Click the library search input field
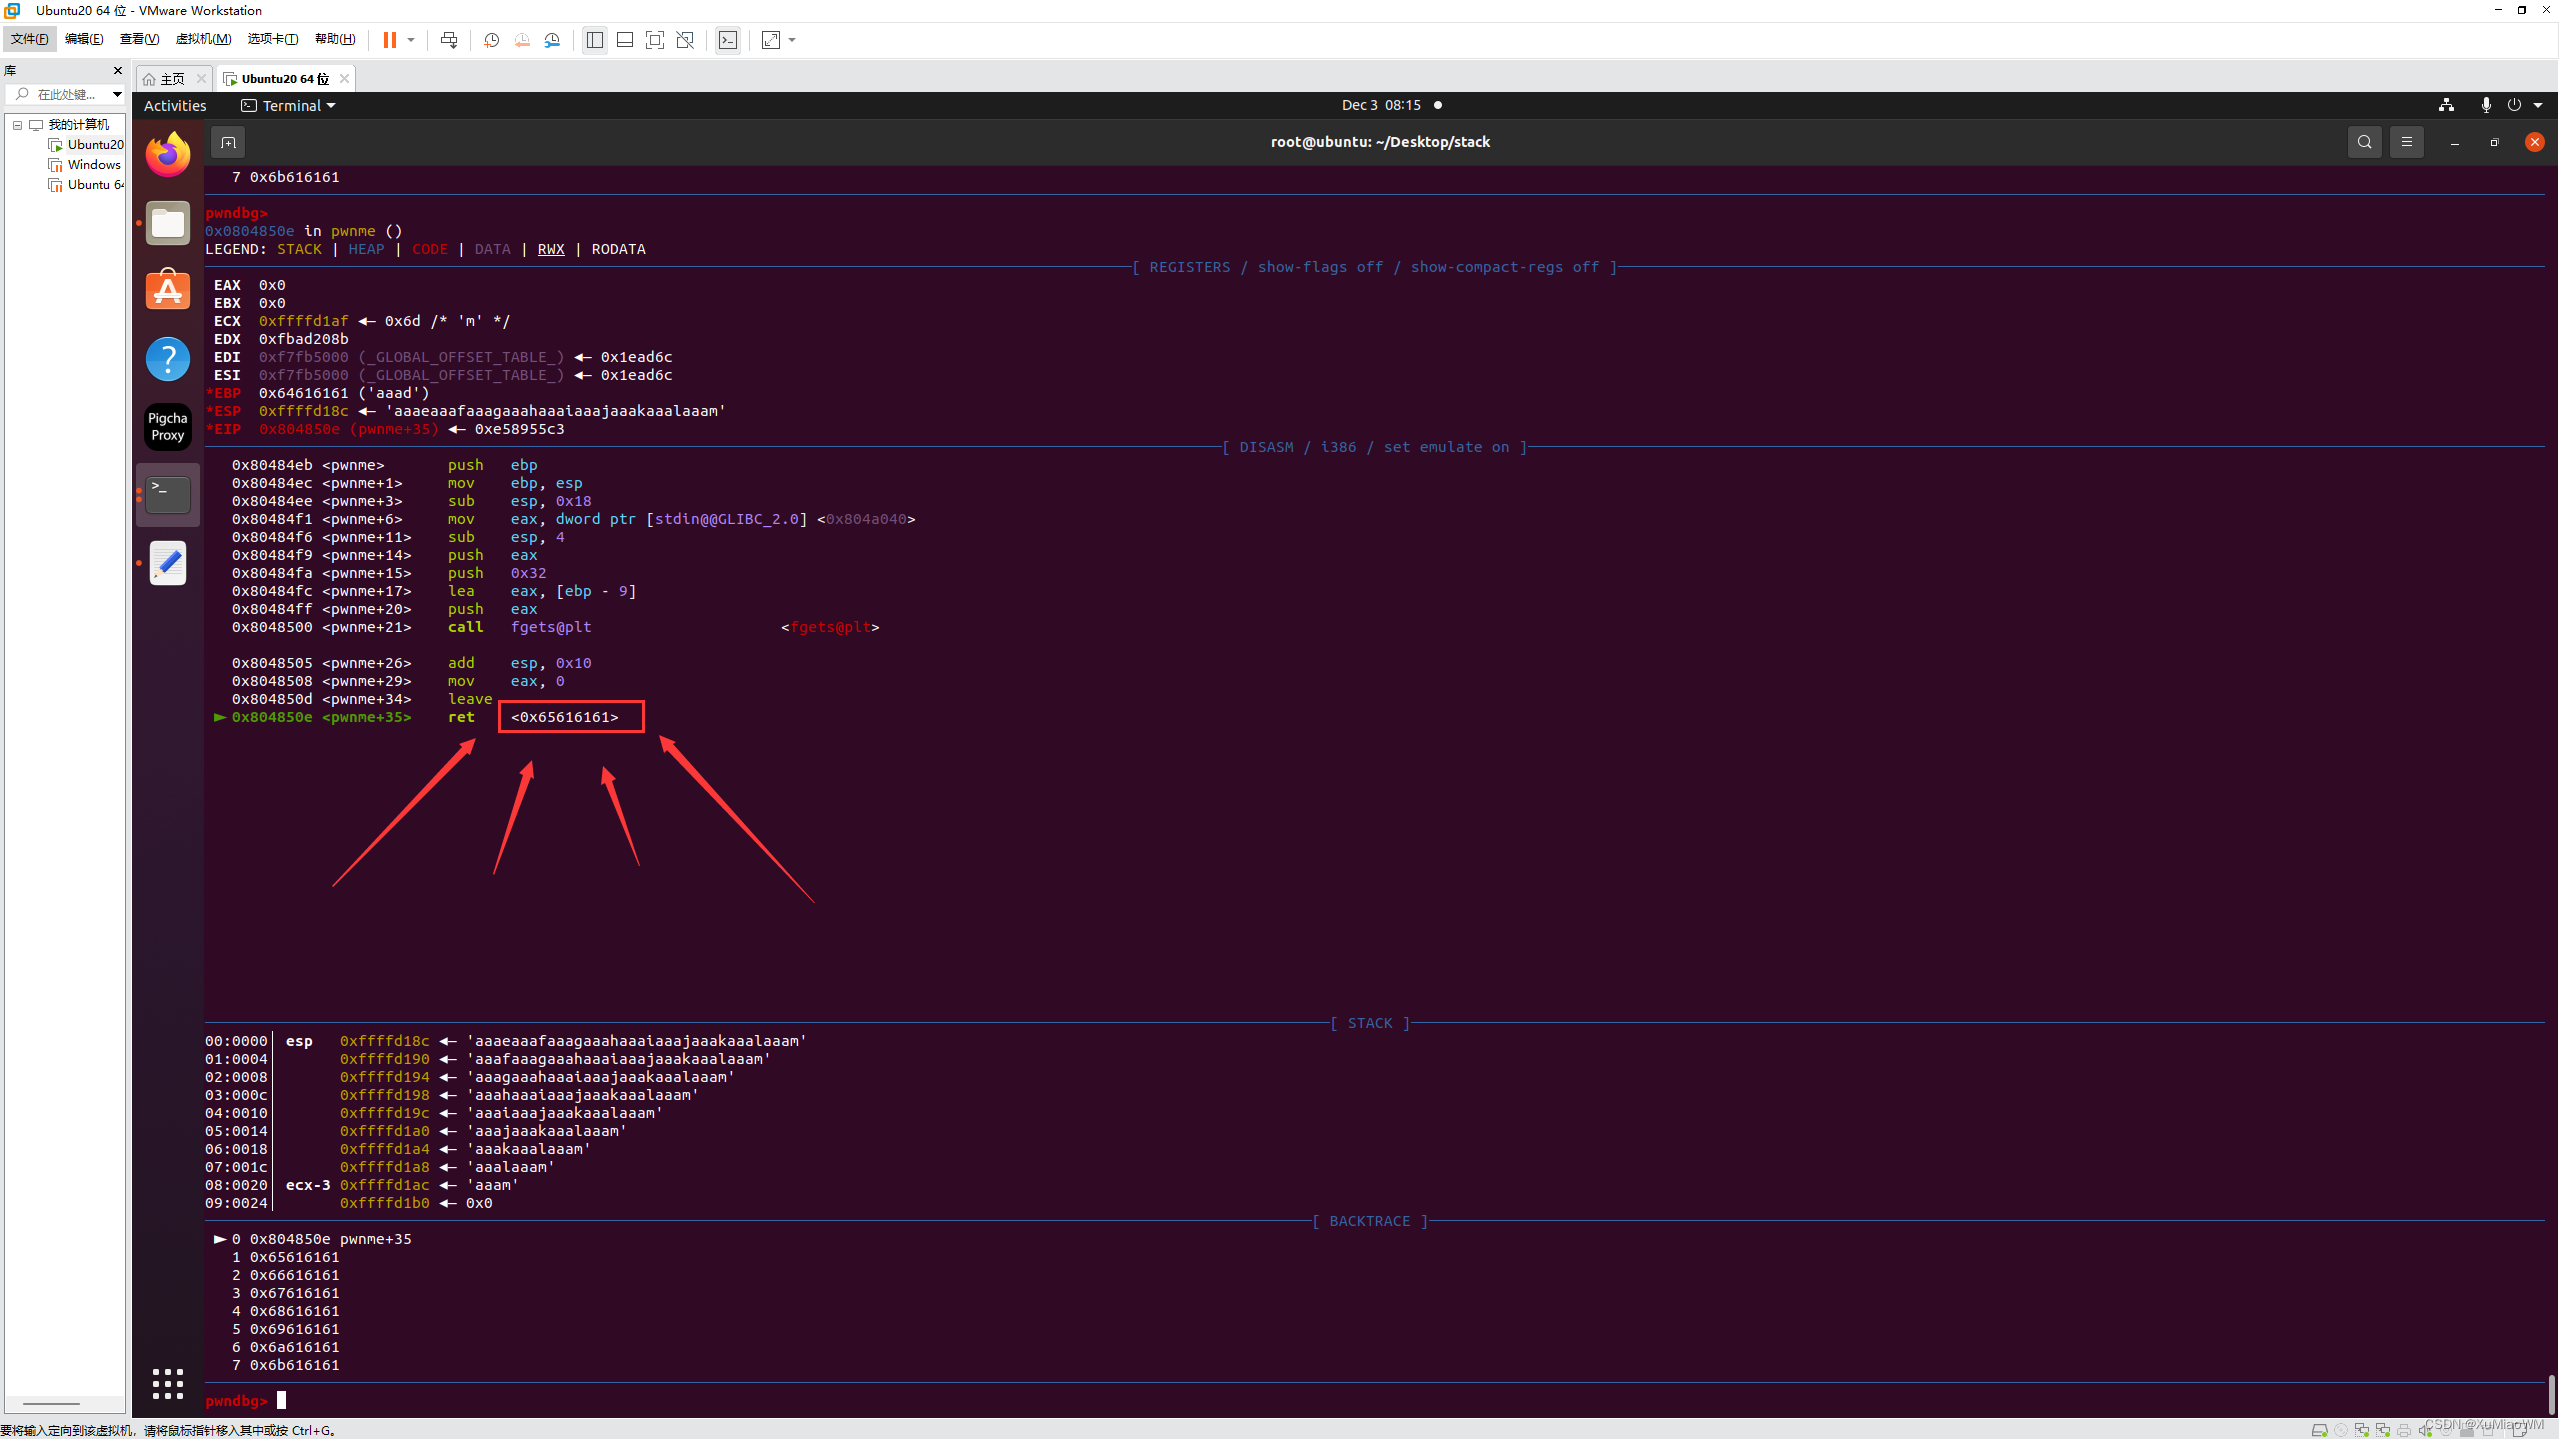Screen dimensions: 2559x1439 point(67,94)
